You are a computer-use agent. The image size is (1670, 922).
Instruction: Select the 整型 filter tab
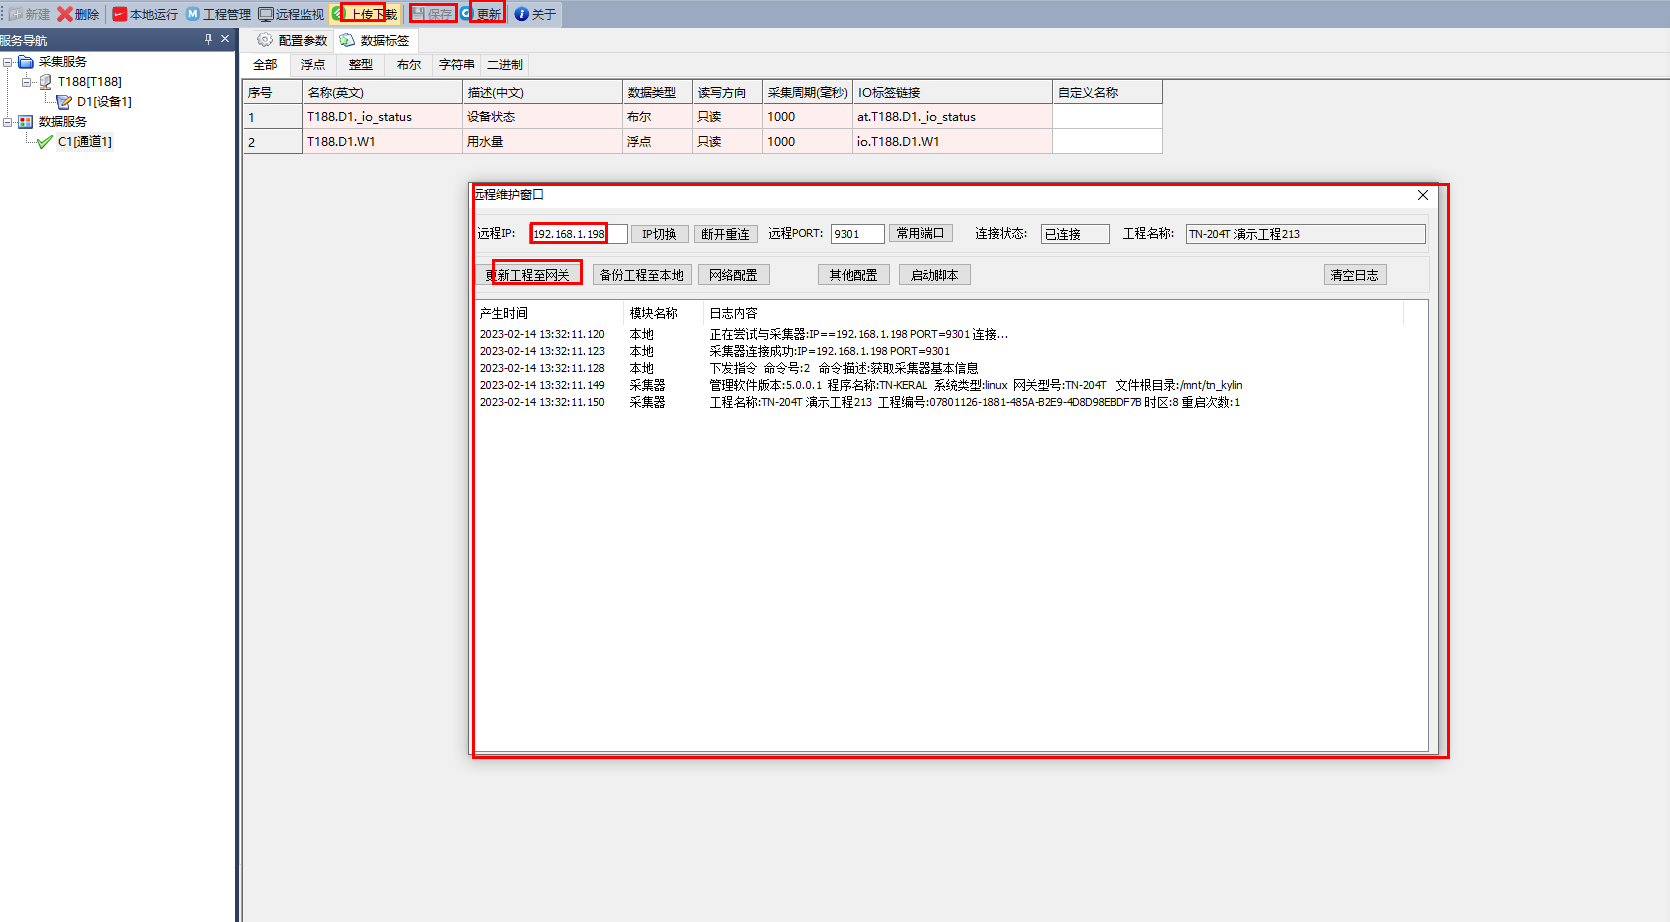click(361, 65)
